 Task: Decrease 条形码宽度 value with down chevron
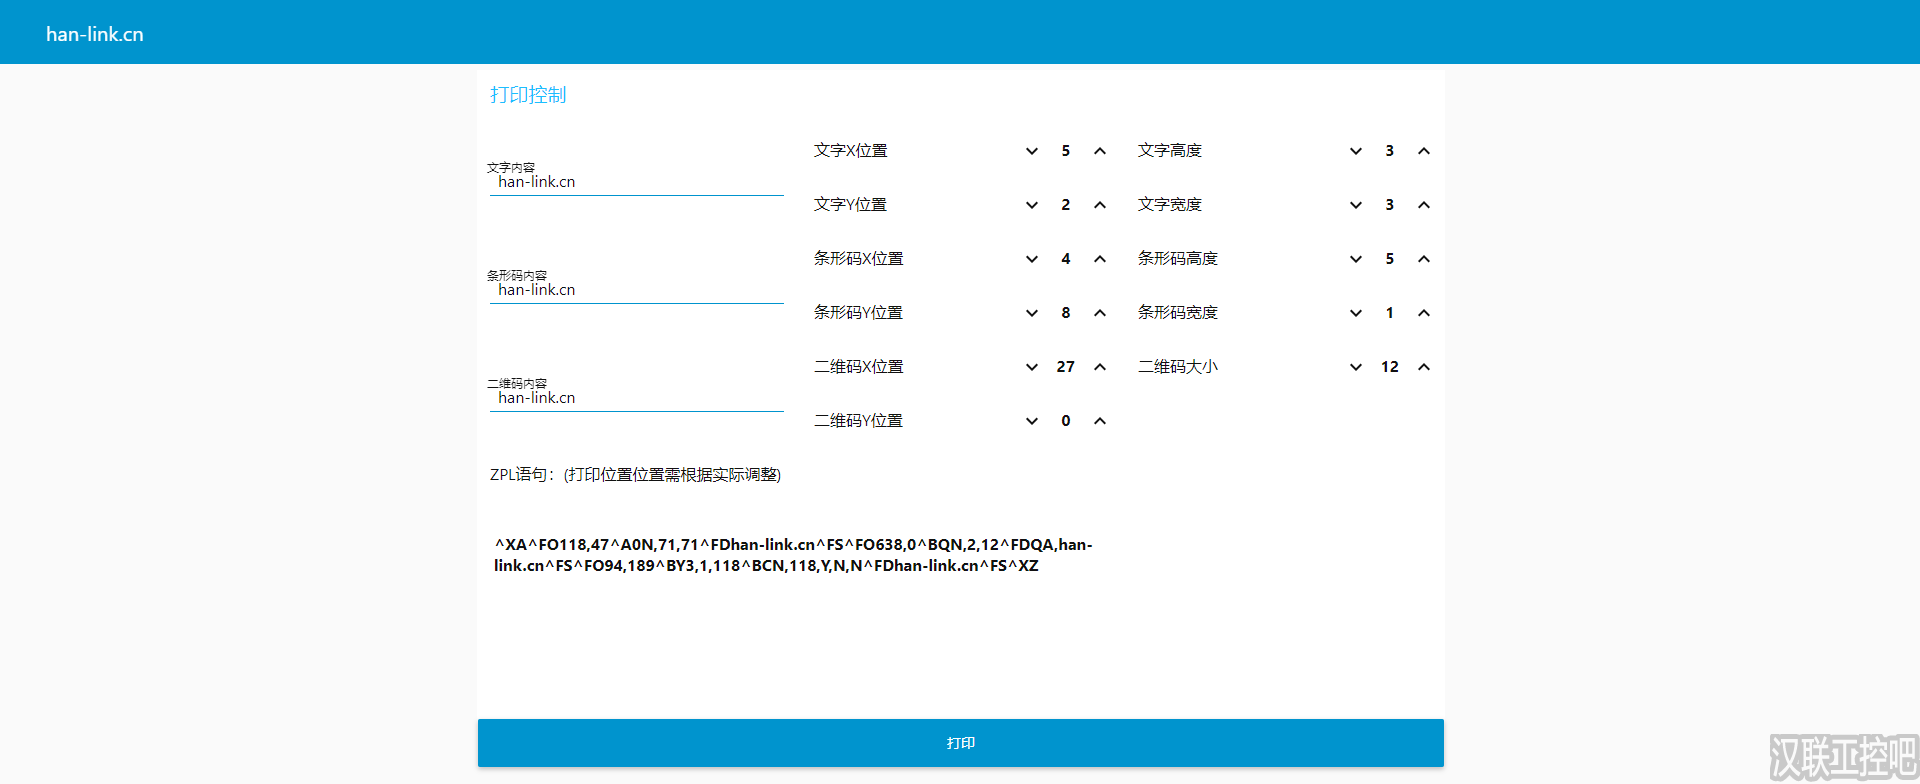pos(1356,313)
